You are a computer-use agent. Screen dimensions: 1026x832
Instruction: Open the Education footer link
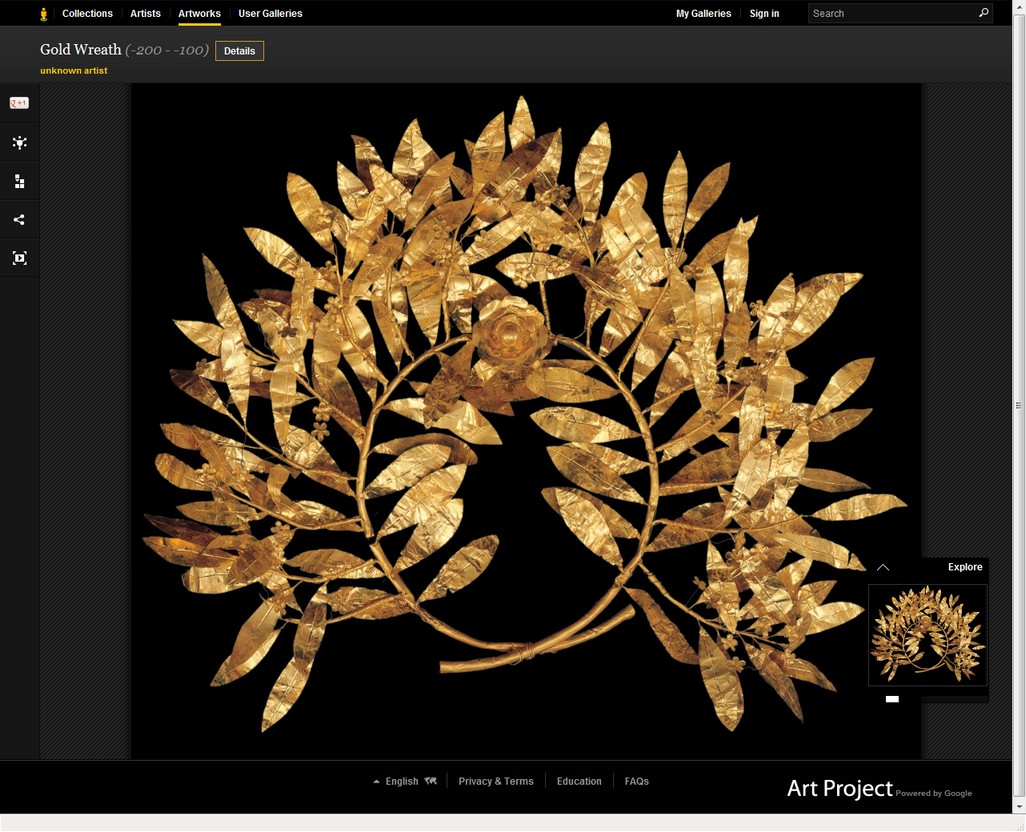tap(579, 781)
